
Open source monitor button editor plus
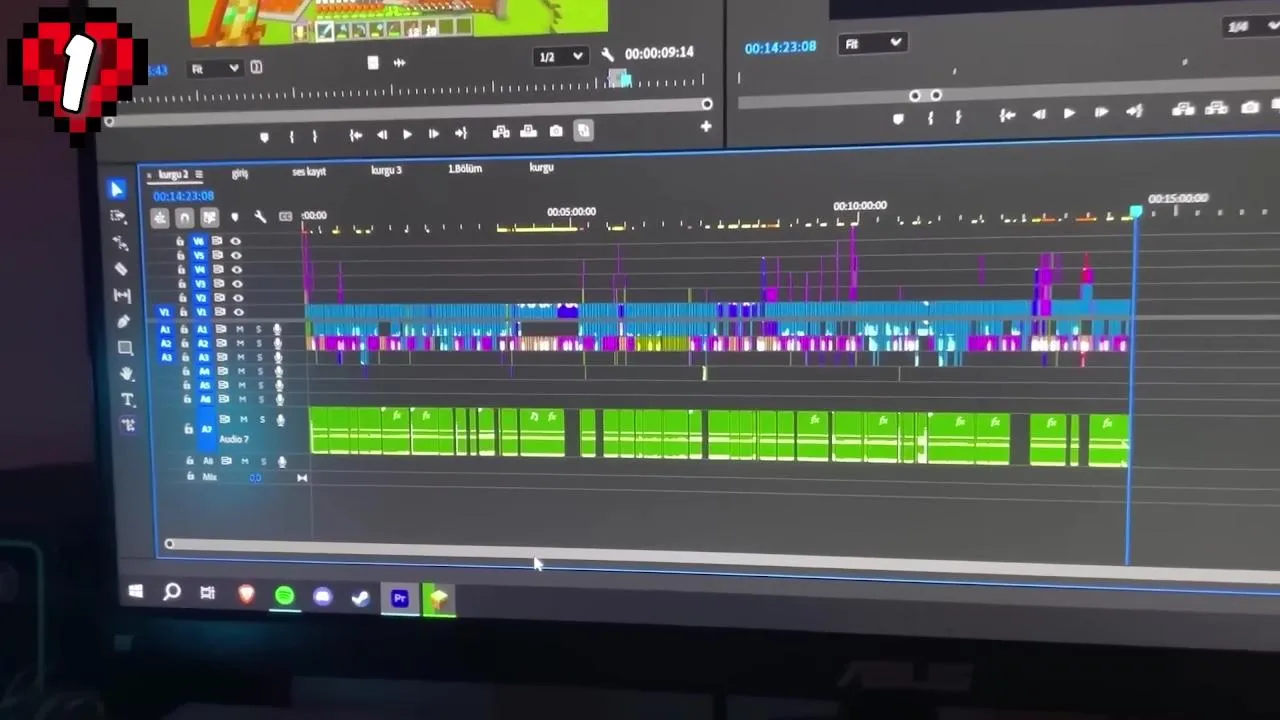tap(706, 127)
